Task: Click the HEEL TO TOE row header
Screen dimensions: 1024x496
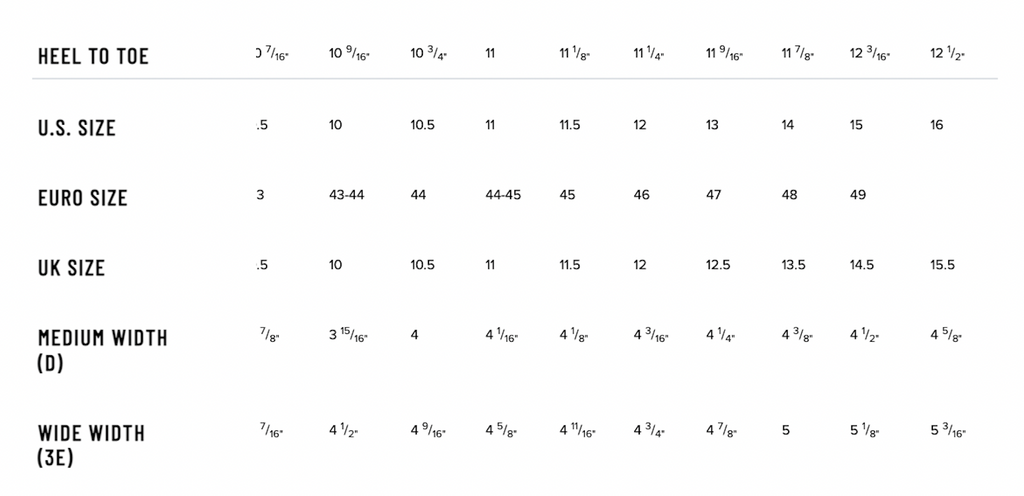Action: tap(93, 56)
